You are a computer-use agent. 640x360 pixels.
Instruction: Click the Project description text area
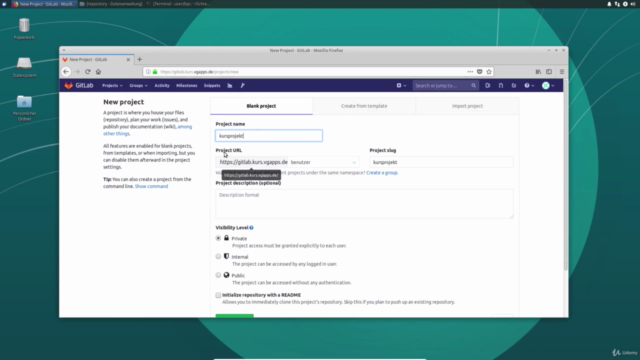[364, 204]
